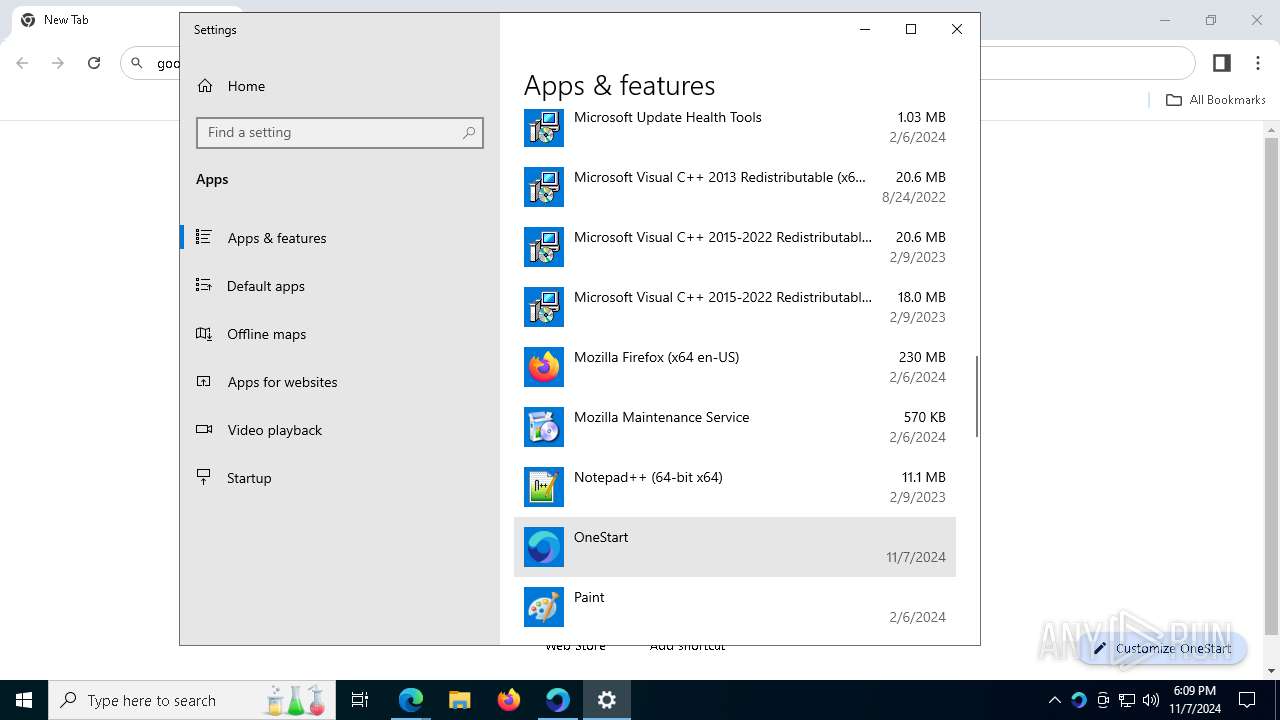Viewport: 1280px width, 720px height.
Task: Click the search magnifier in Find a setting
Action: point(469,133)
